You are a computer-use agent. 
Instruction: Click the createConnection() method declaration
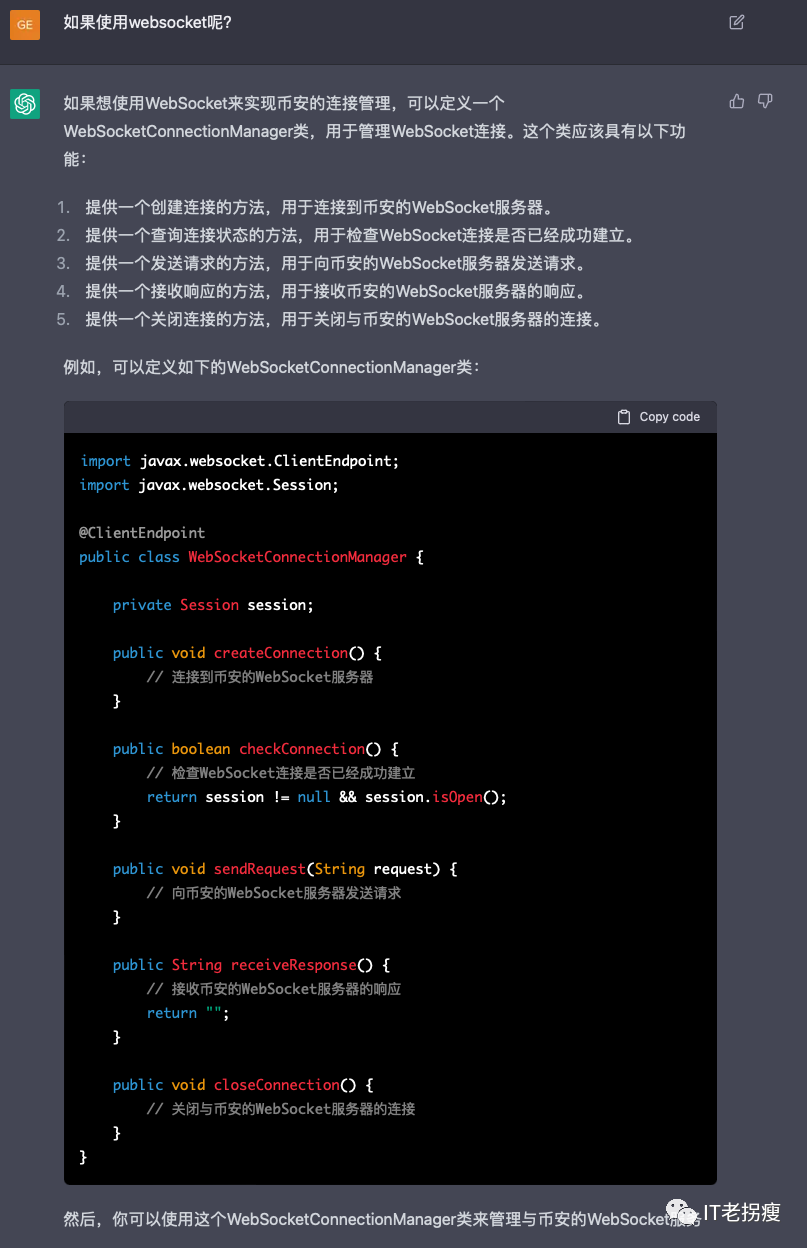pos(247,653)
